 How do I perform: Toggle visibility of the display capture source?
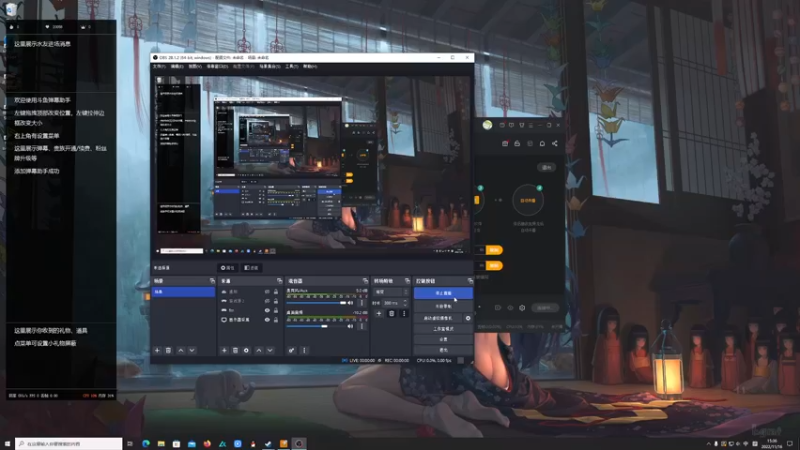coord(267,320)
